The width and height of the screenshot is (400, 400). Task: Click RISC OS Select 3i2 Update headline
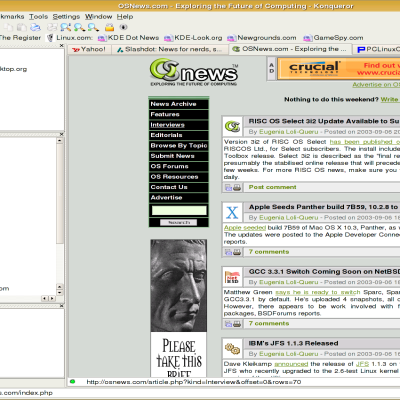(x=324, y=121)
